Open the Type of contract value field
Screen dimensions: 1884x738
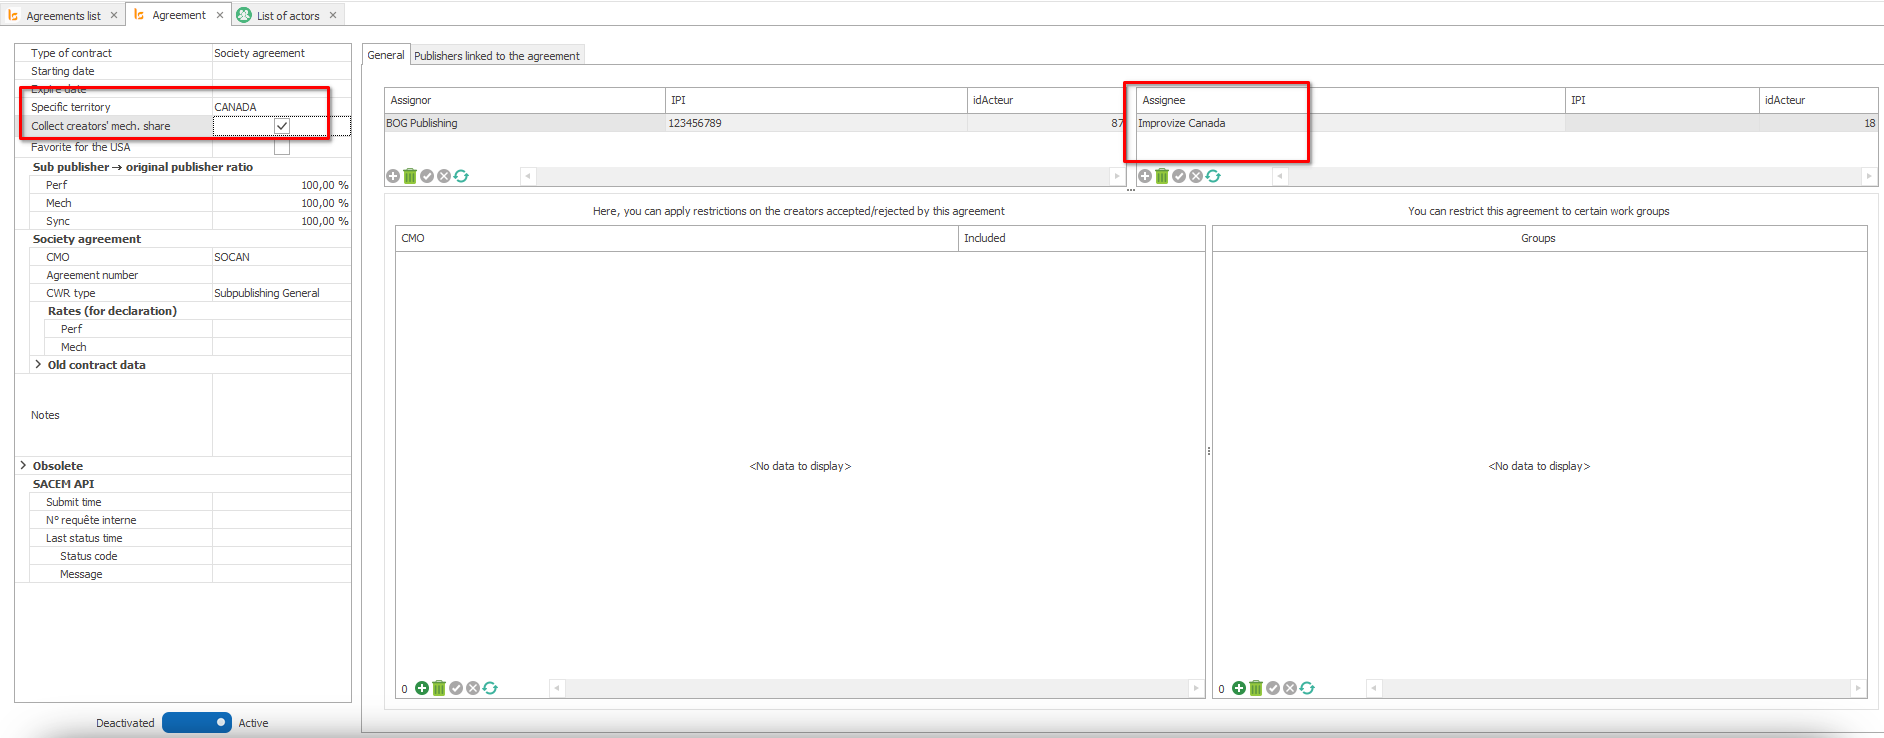pos(280,53)
